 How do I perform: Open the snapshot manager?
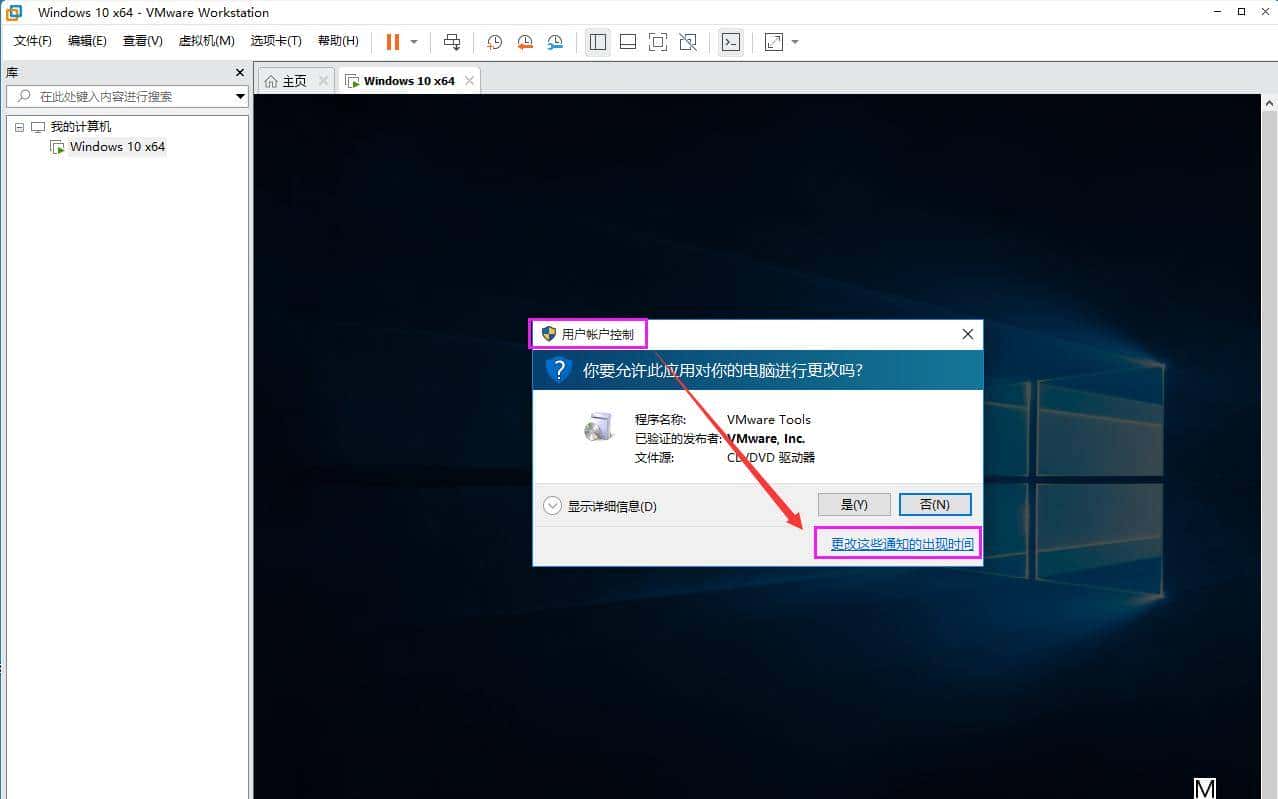[x=556, y=42]
